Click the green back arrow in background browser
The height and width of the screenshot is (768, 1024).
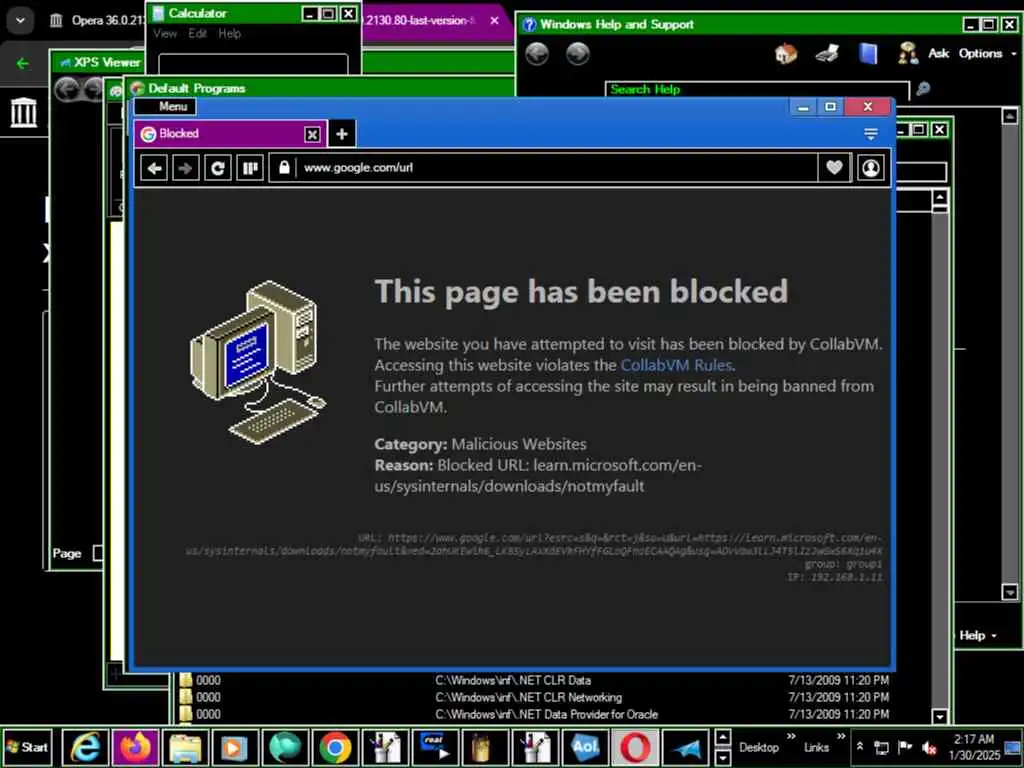(x=23, y=63)
